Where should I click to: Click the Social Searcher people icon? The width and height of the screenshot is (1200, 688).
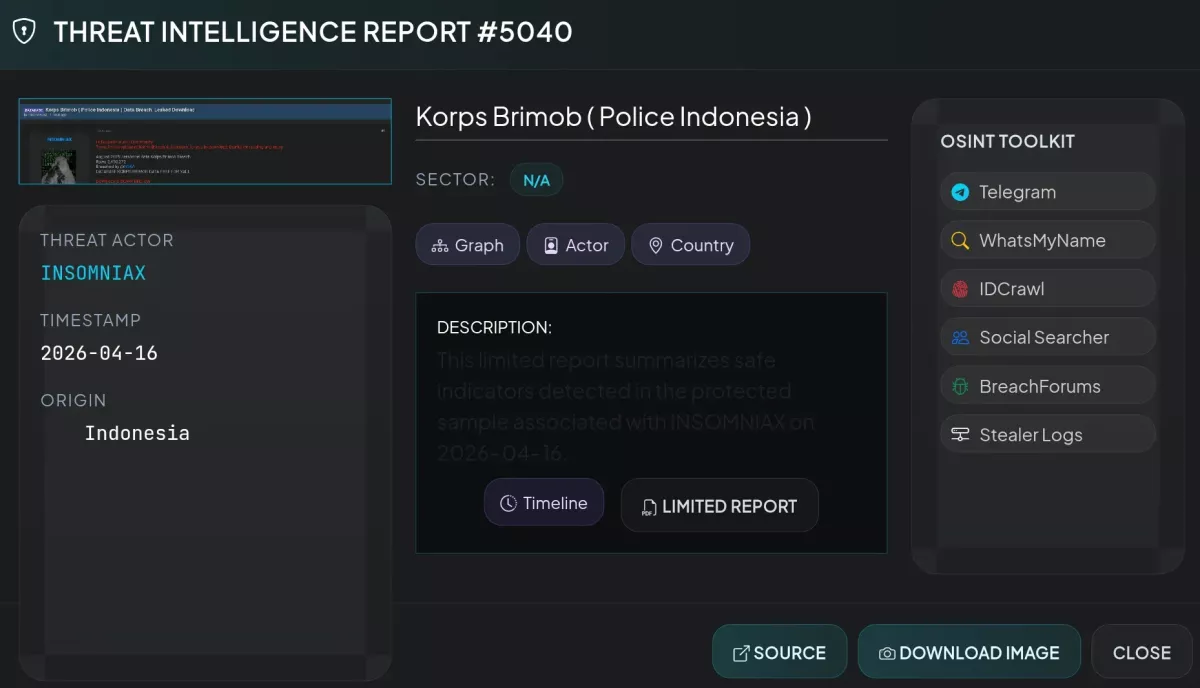click(x=960, y=338)
